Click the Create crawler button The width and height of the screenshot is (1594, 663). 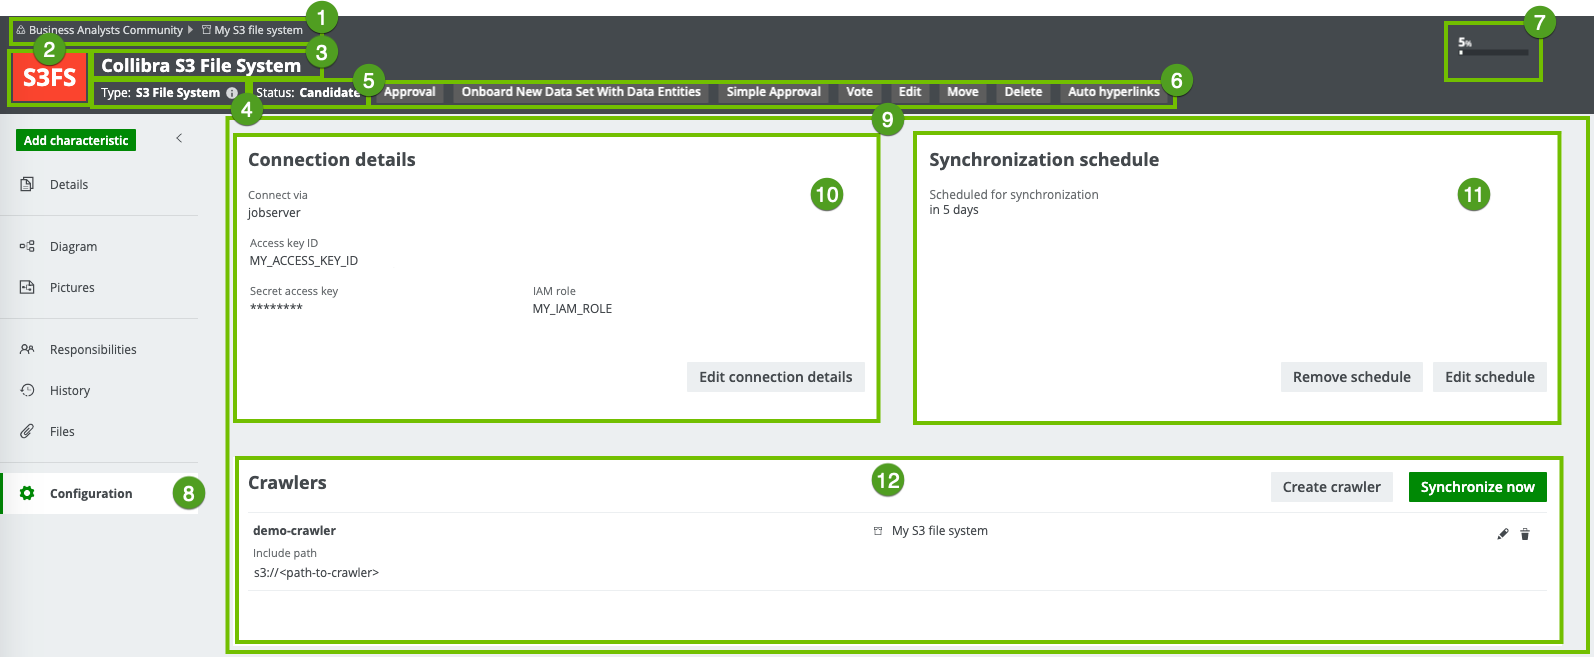click(x=1331, y=487)
